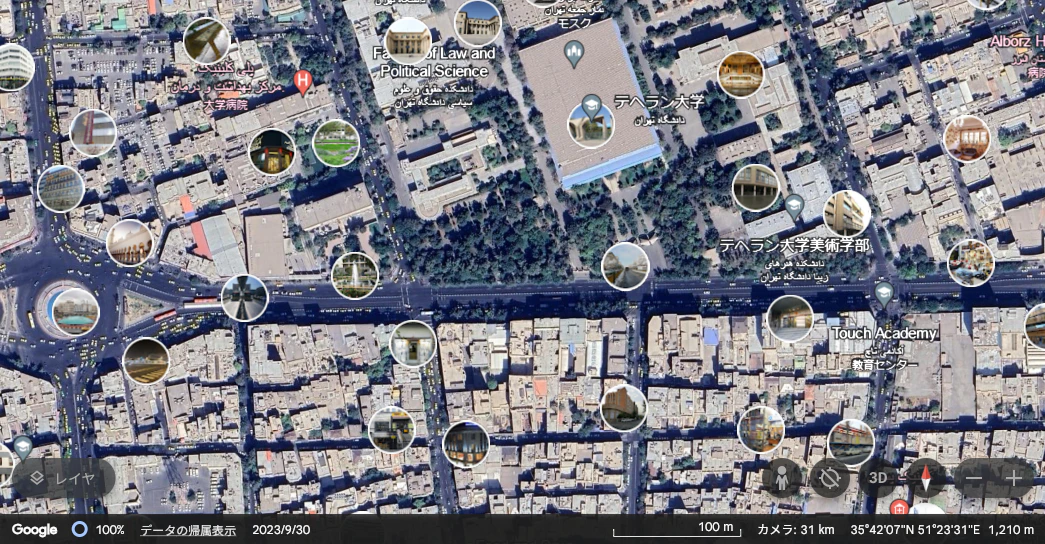This screenshot has width=1045, height=544.
Task: Open Street View with the pegman icon
Action: [x=783, y=478]
